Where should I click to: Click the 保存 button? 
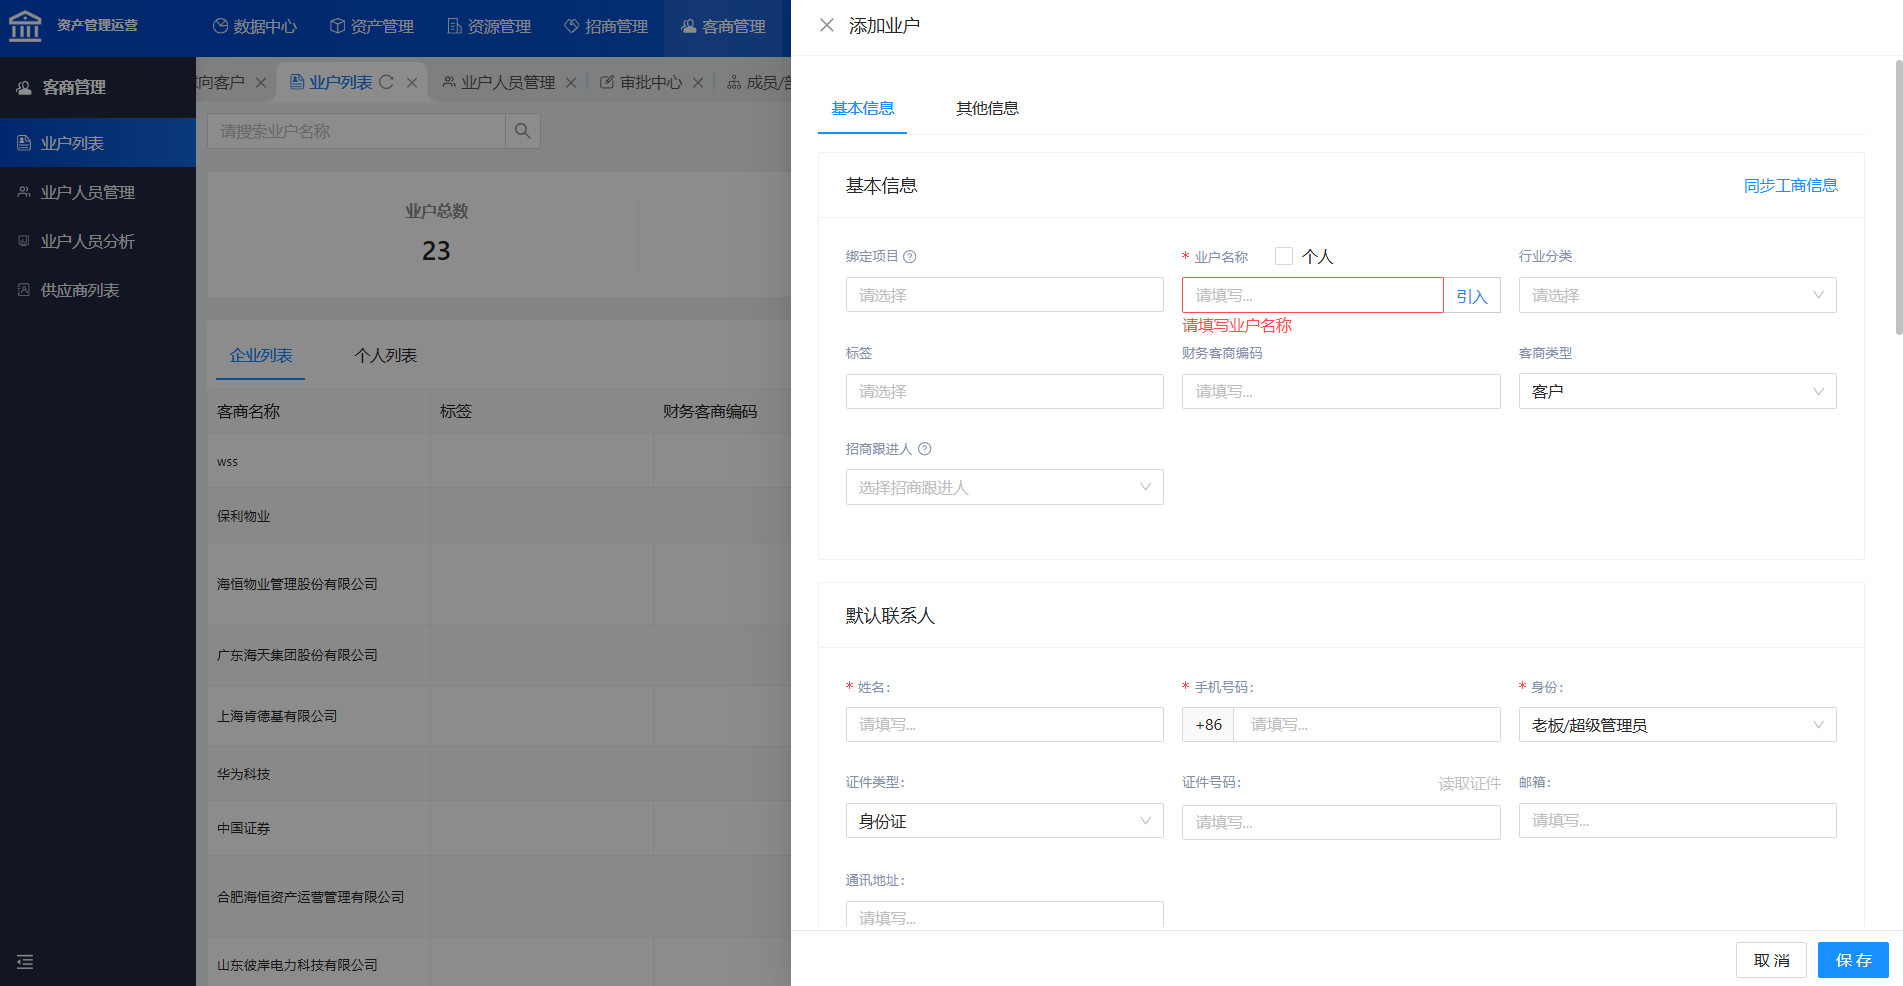coord(1852,960)
